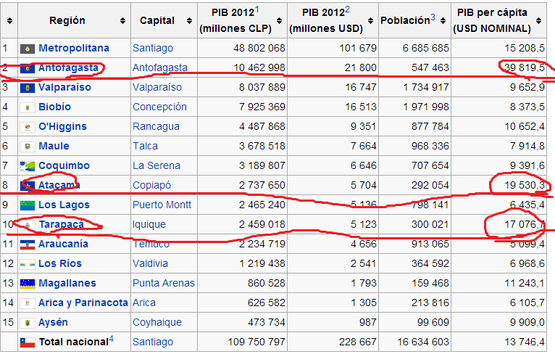Follow the Concepción capital link
555x362 pixels.
pyautogui.click(x=160, y=107)
